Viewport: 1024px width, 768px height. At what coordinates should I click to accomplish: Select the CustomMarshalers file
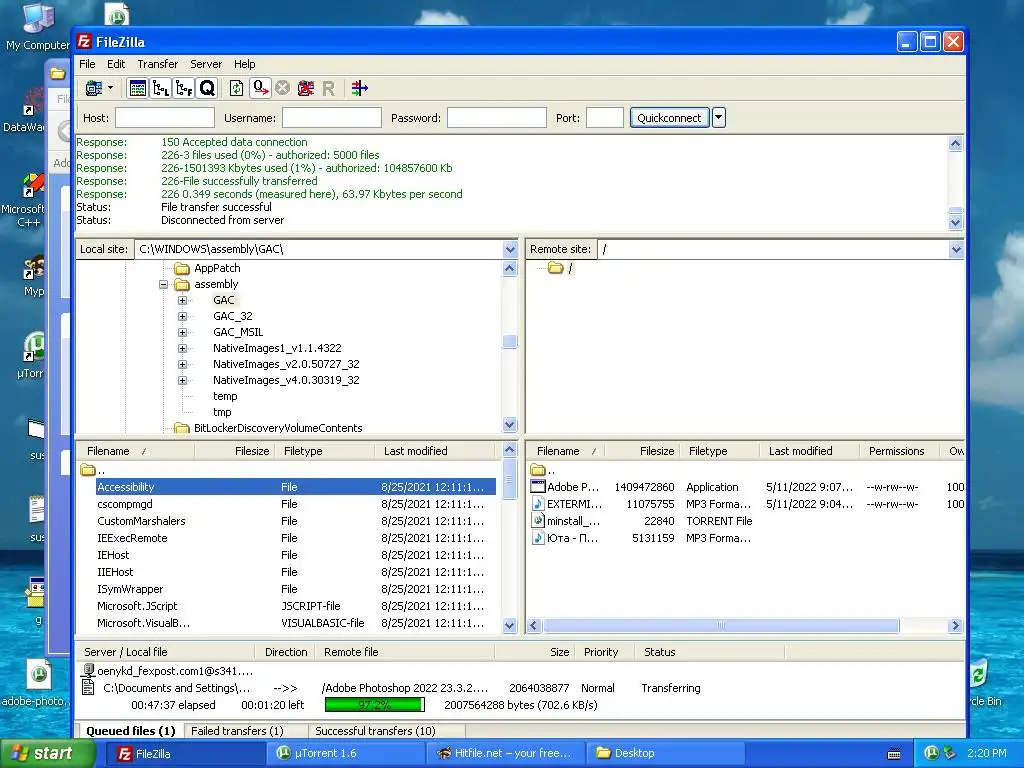(141, 521)
